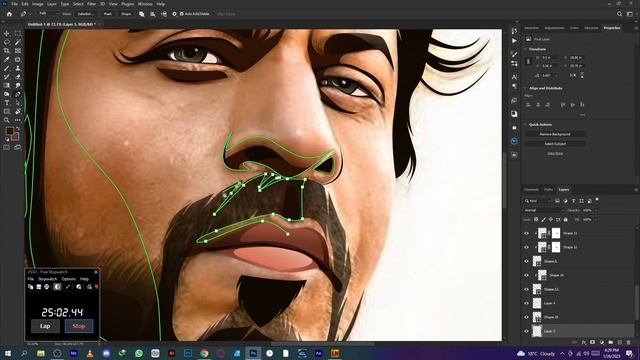This screenshot has width=640, height=360.
Task: Open the Character panel icon
Action: [514, 77]
